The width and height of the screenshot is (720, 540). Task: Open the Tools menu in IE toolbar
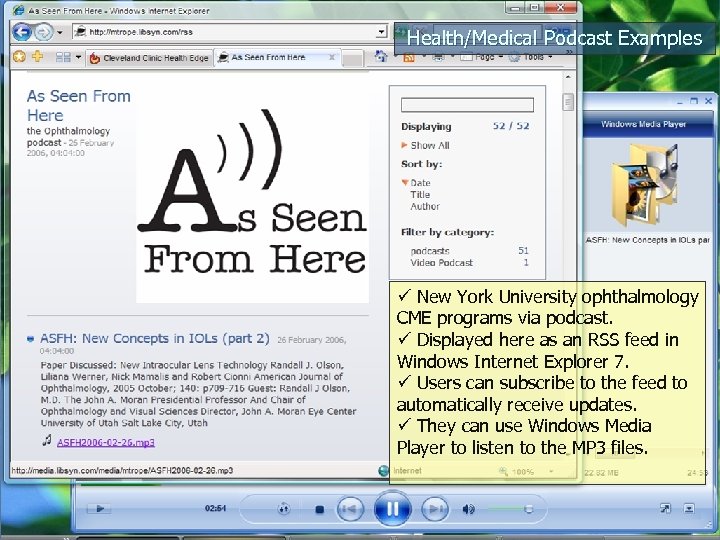click(531, 57)
